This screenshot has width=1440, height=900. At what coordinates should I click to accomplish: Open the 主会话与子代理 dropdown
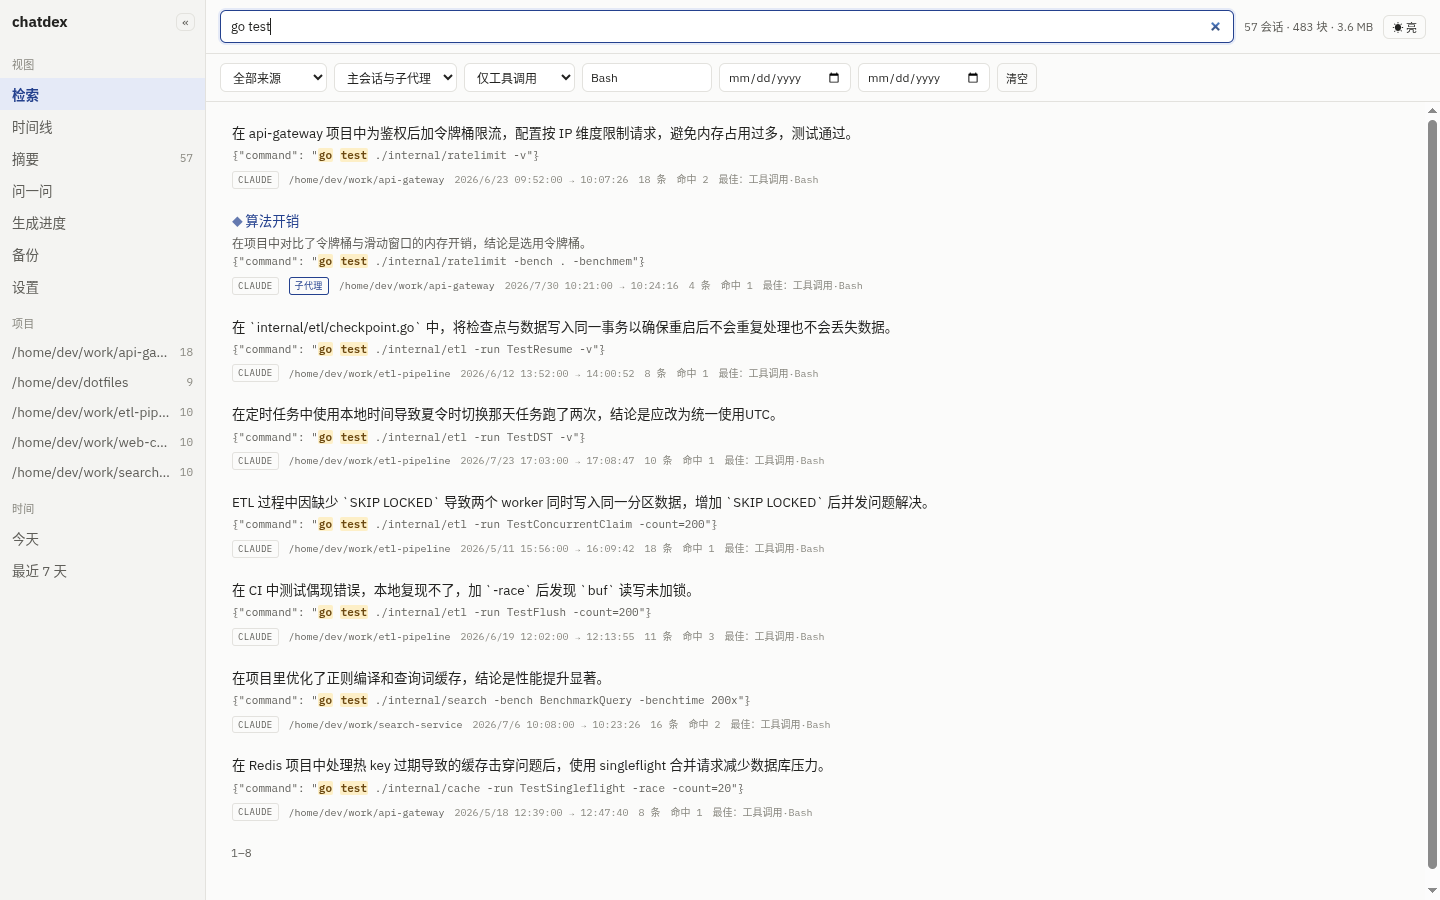tap(395, 78)
